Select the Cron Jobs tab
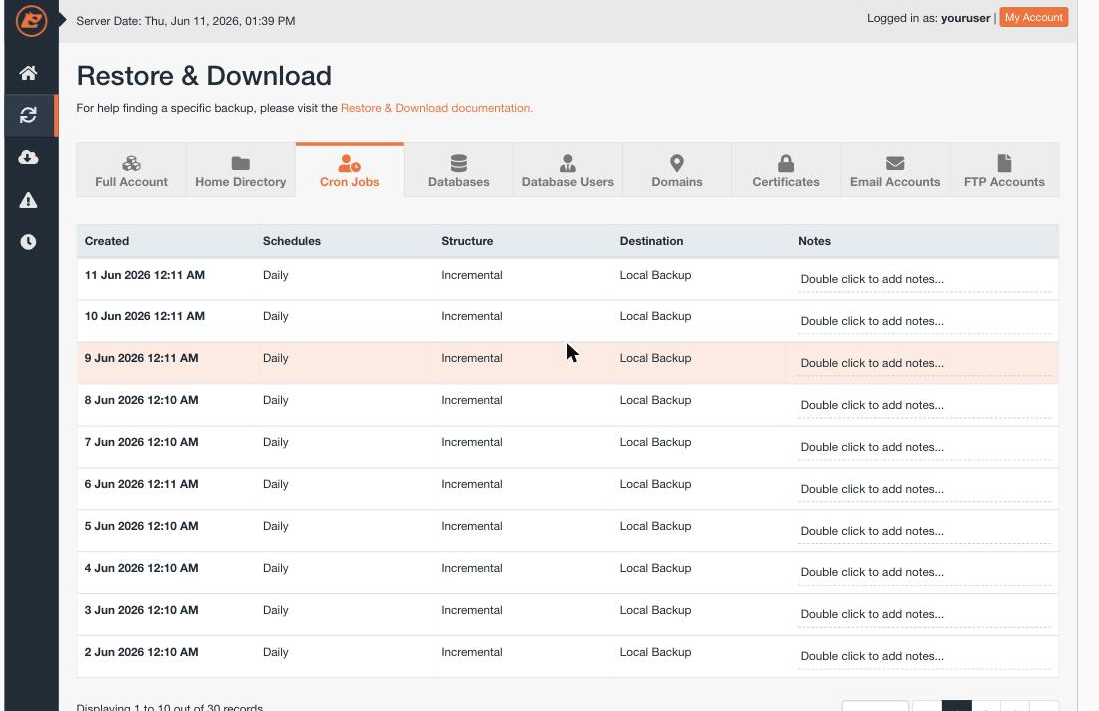Screen dimensions: 1099x711 click(350, 170)
